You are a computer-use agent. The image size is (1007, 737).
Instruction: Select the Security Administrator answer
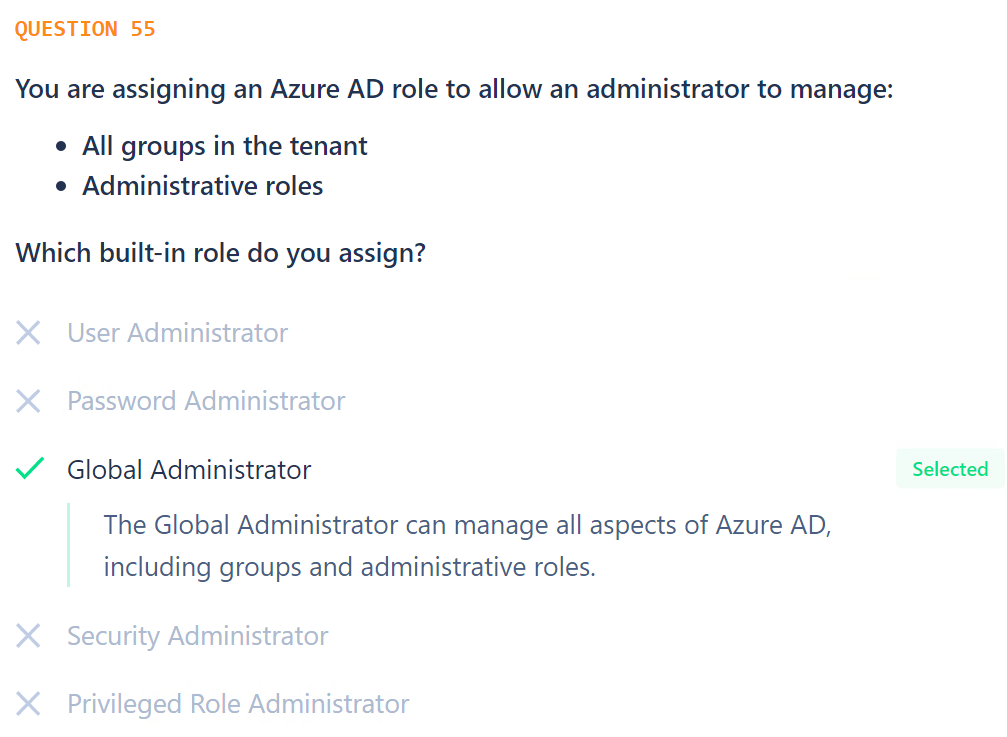coord(198,636)
